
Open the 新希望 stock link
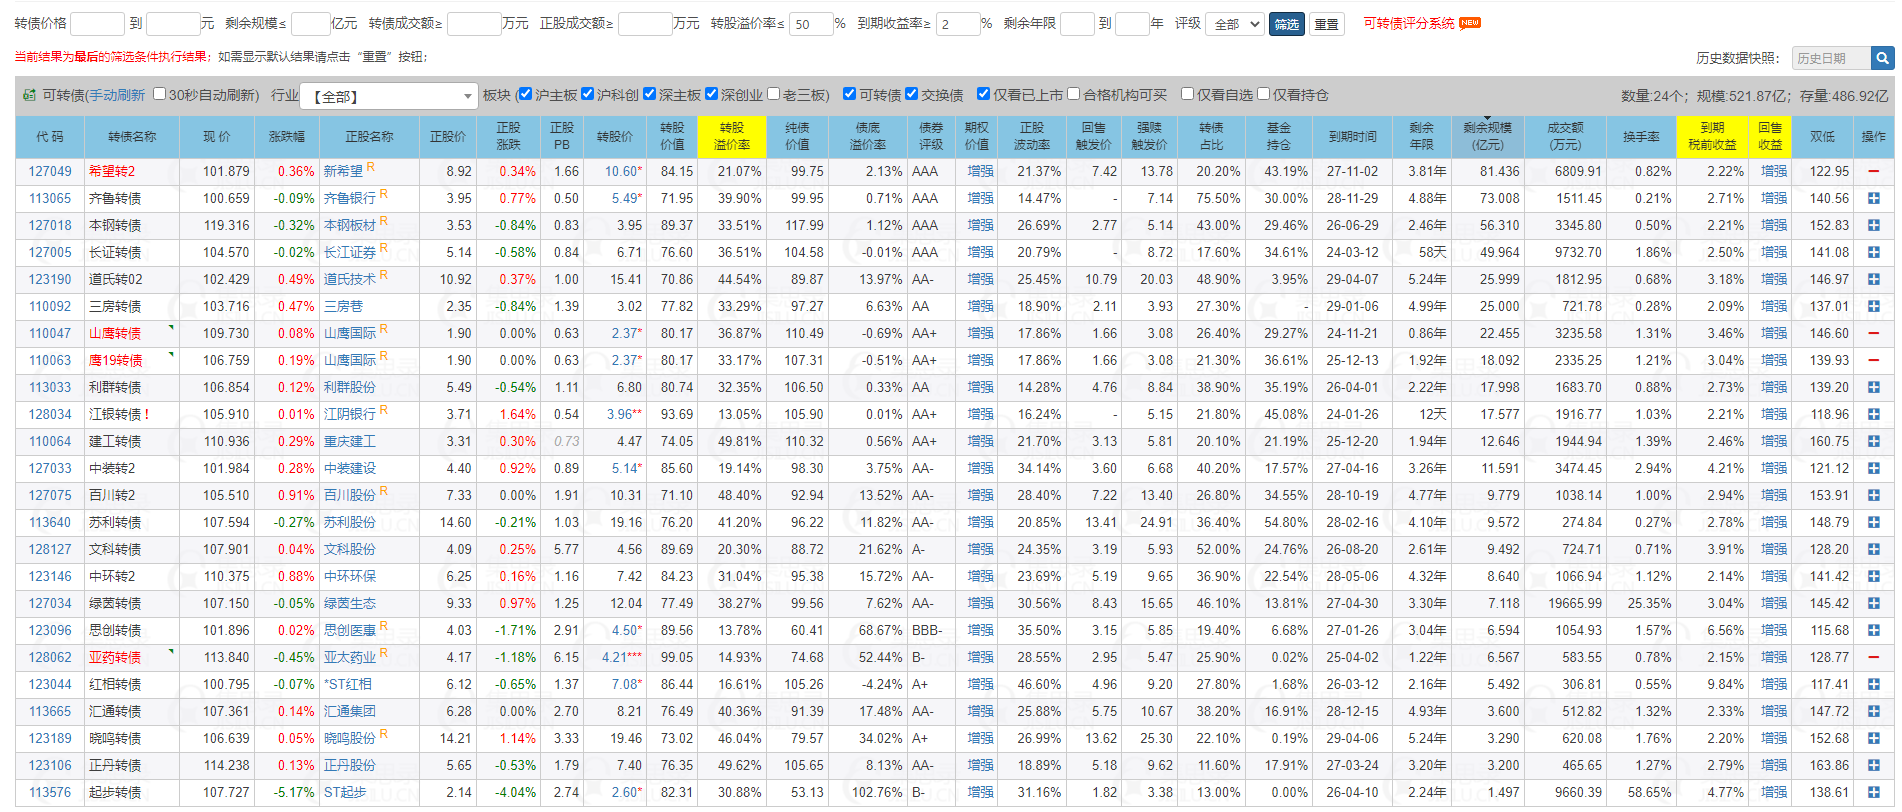coord(343,172)
